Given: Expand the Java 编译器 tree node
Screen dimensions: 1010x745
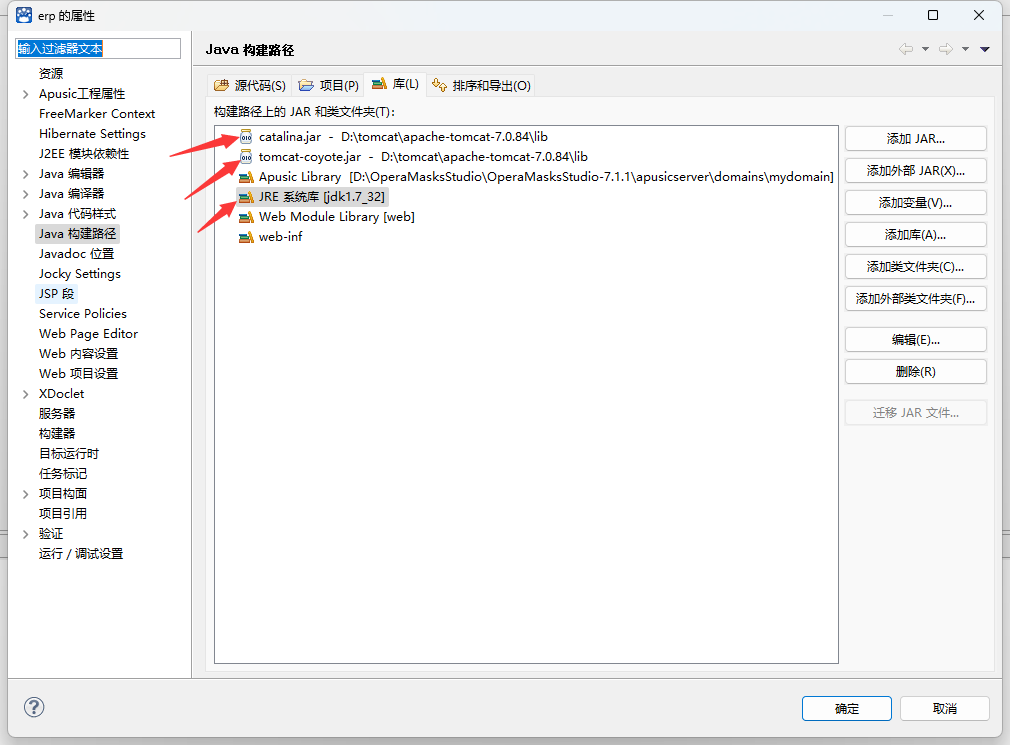Looking at the screenshot, I should pos(26,194).
